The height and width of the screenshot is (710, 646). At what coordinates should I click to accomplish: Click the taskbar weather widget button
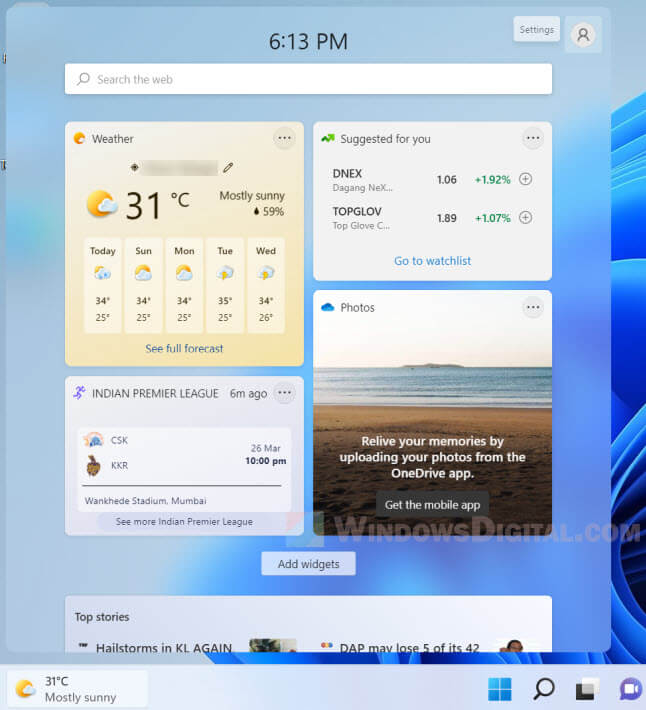pos(77,689)
